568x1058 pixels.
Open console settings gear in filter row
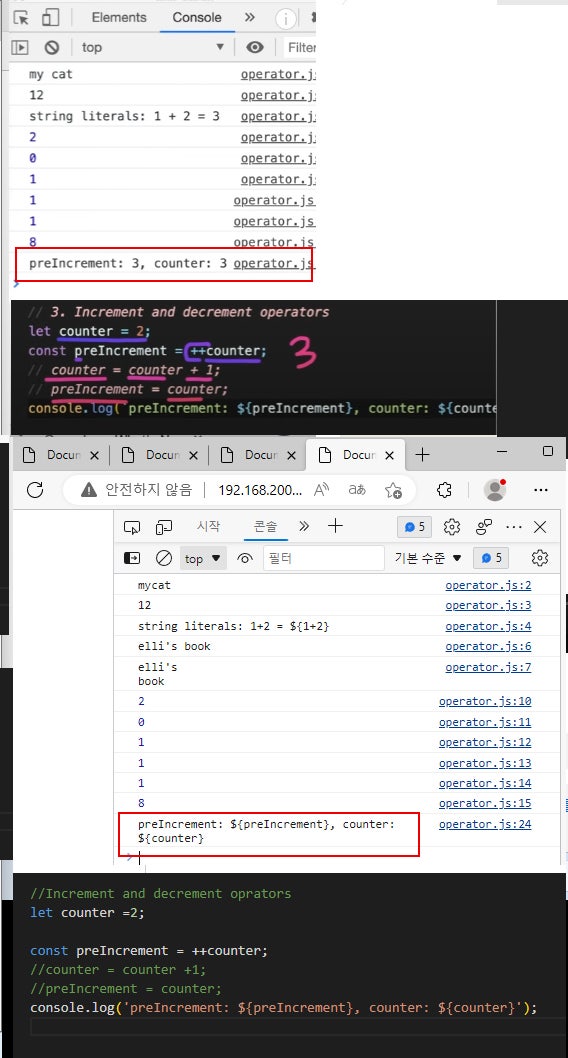coord(540,558)
